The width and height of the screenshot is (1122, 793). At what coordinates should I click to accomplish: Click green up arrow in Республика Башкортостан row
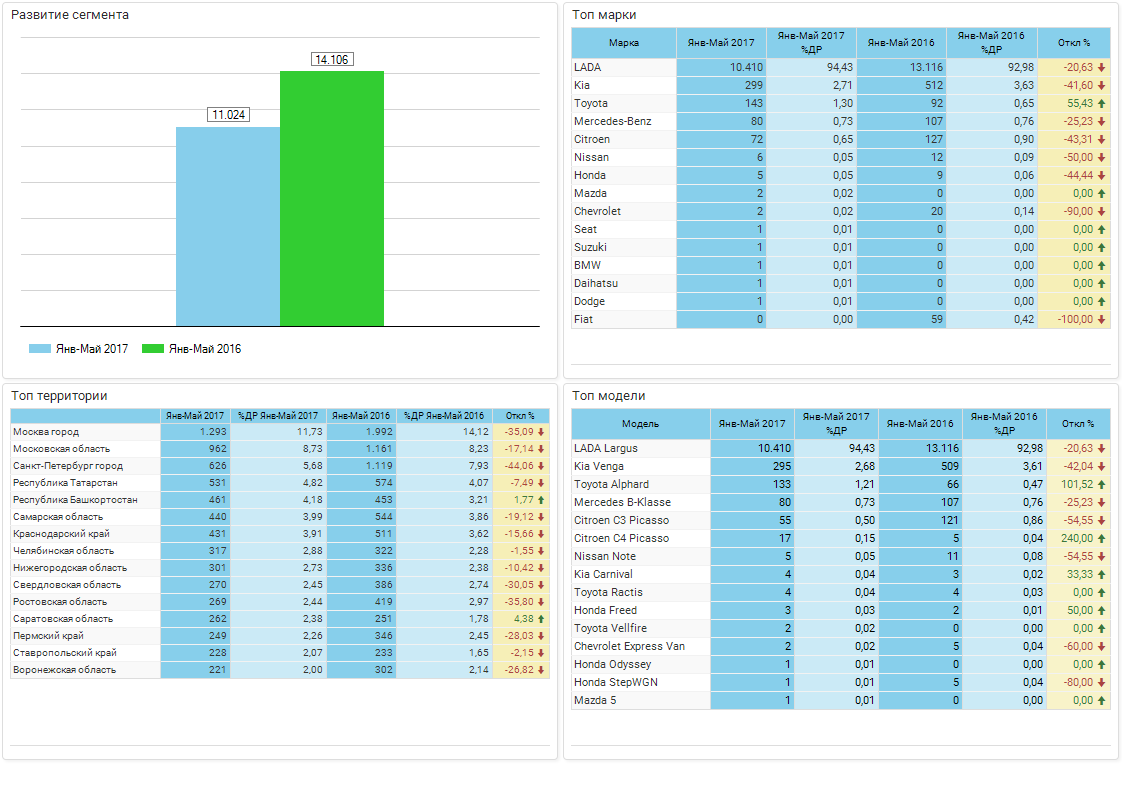[x=541, y=500]
